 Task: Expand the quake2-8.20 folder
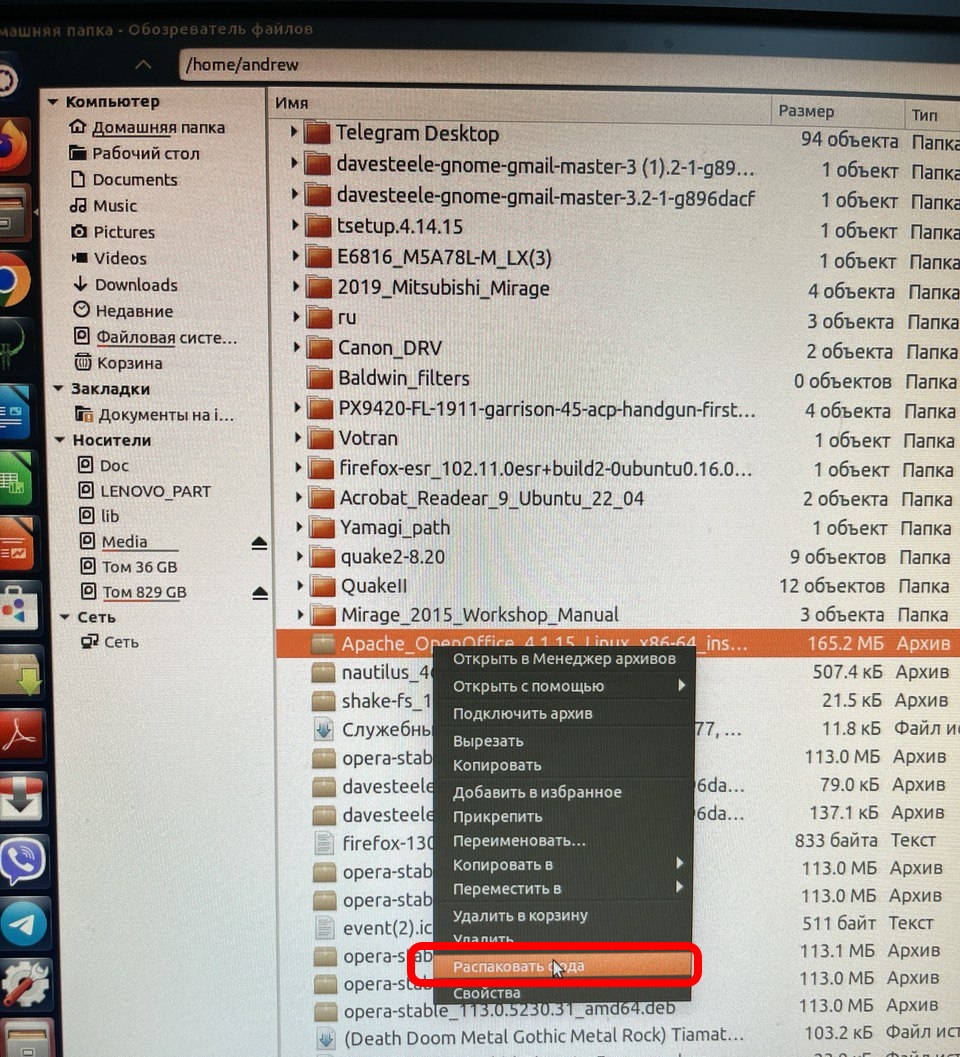click(x=300, y=556)
